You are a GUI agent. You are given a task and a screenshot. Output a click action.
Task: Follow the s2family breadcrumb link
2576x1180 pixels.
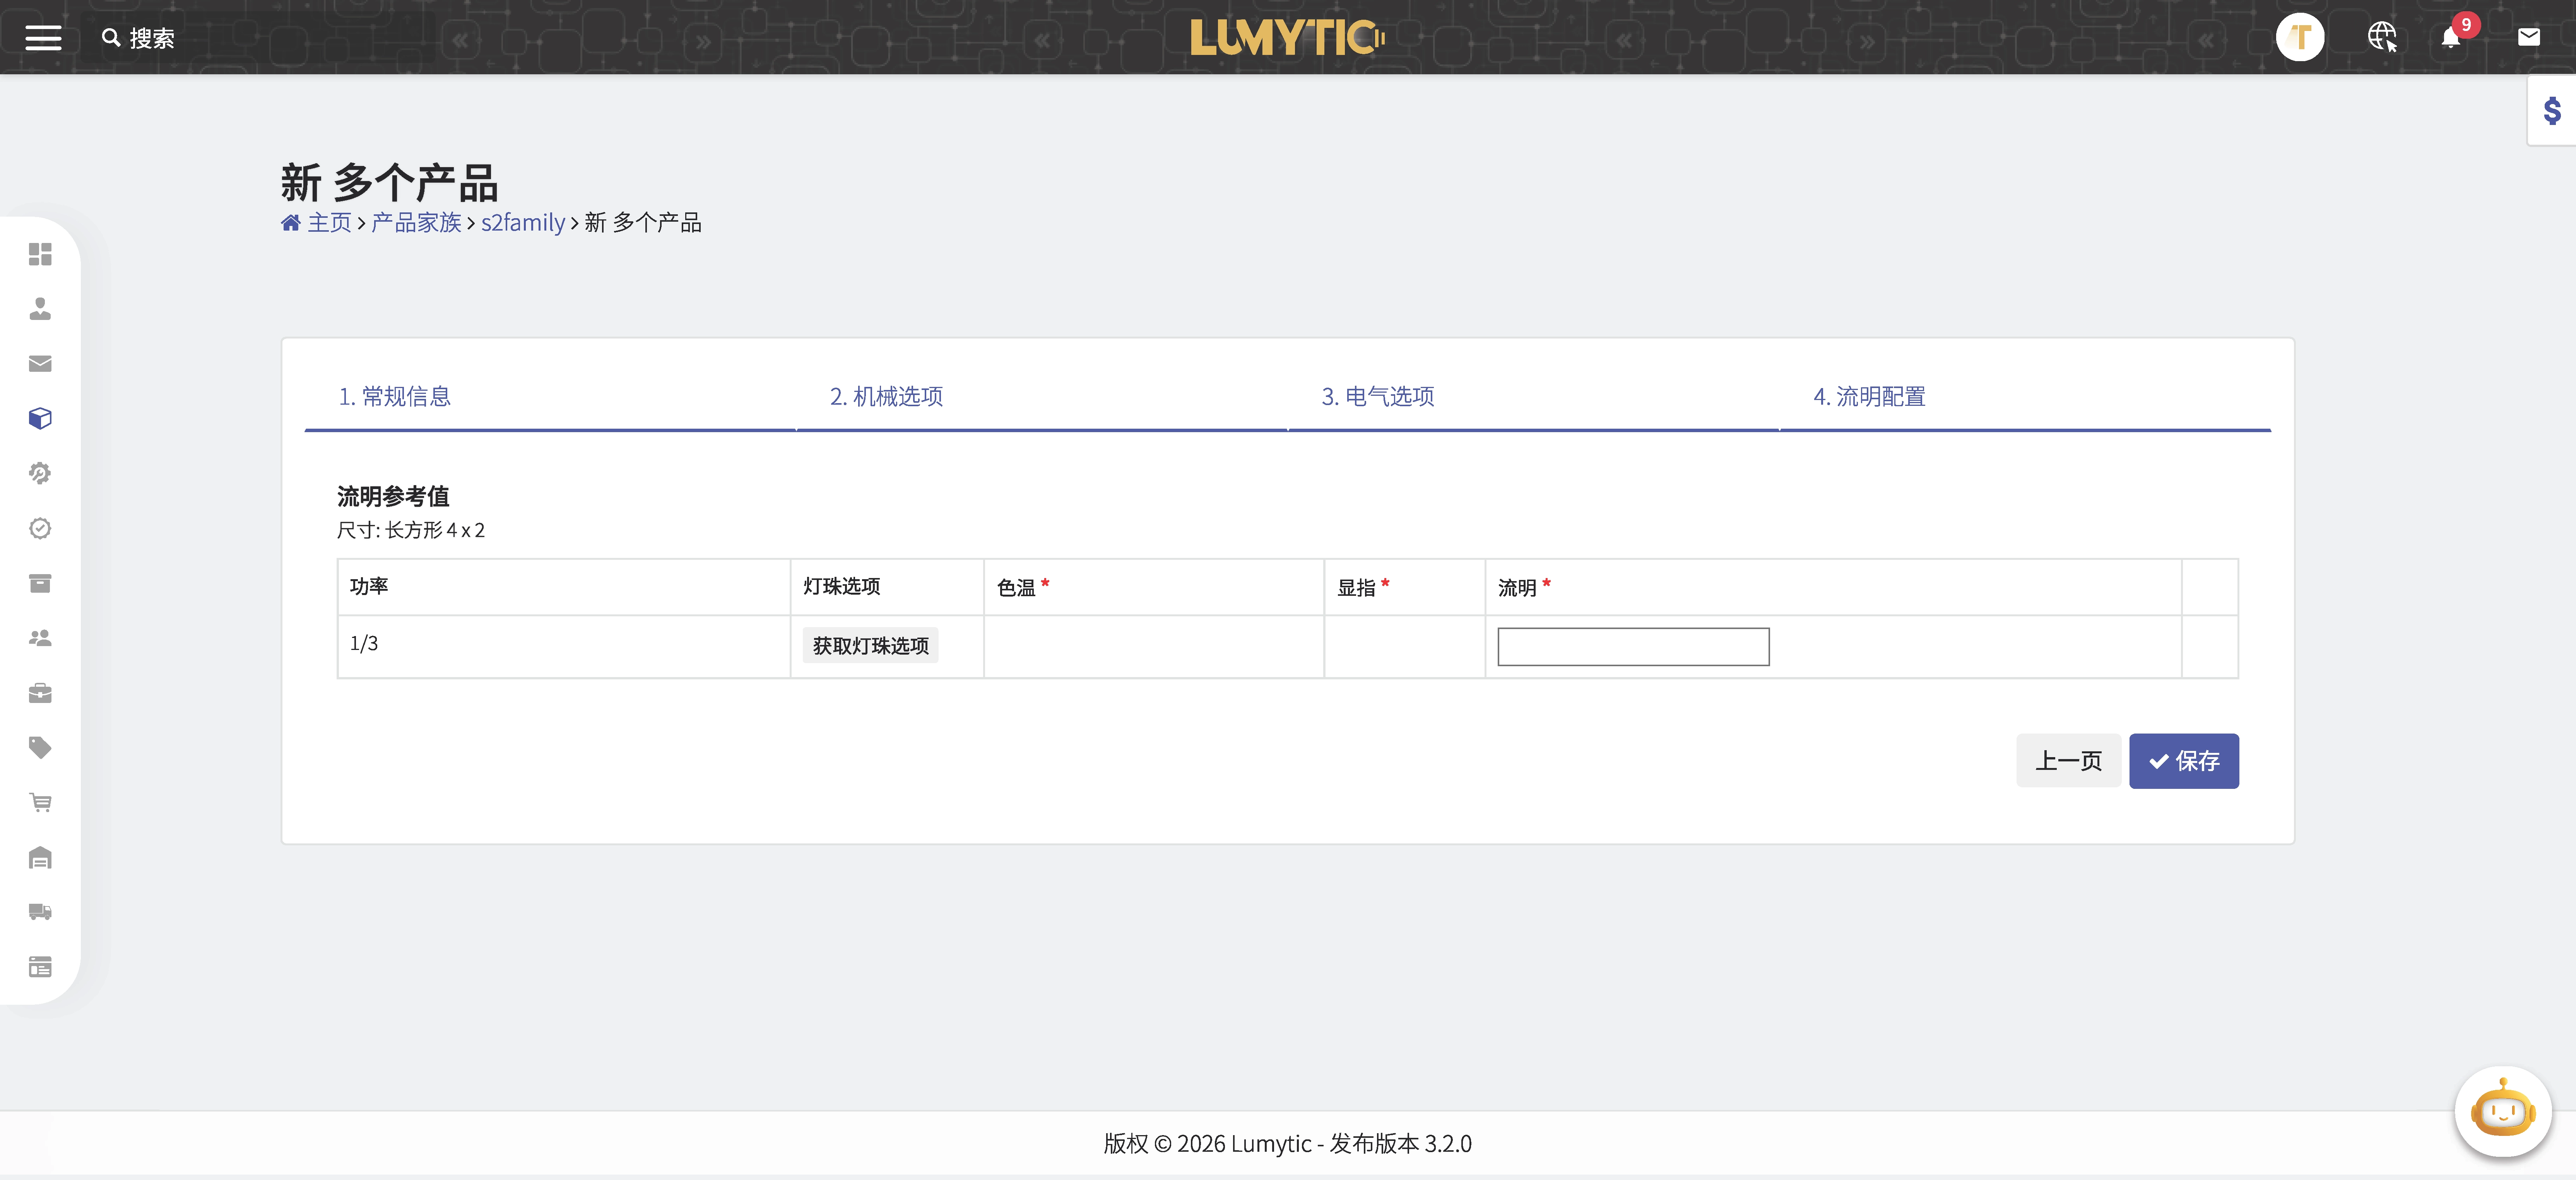point(523,222)
